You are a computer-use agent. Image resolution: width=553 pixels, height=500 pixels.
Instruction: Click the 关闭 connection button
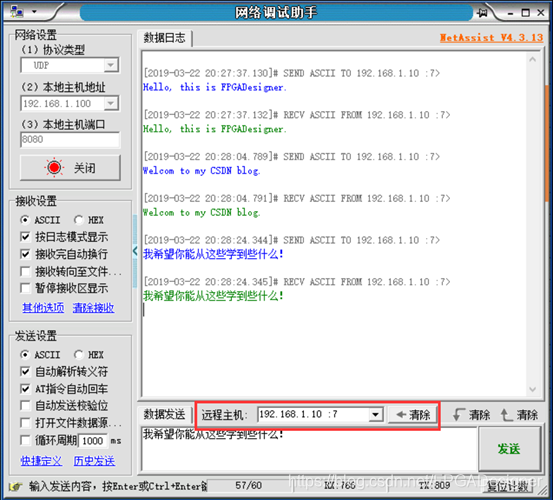click(70, 168)
